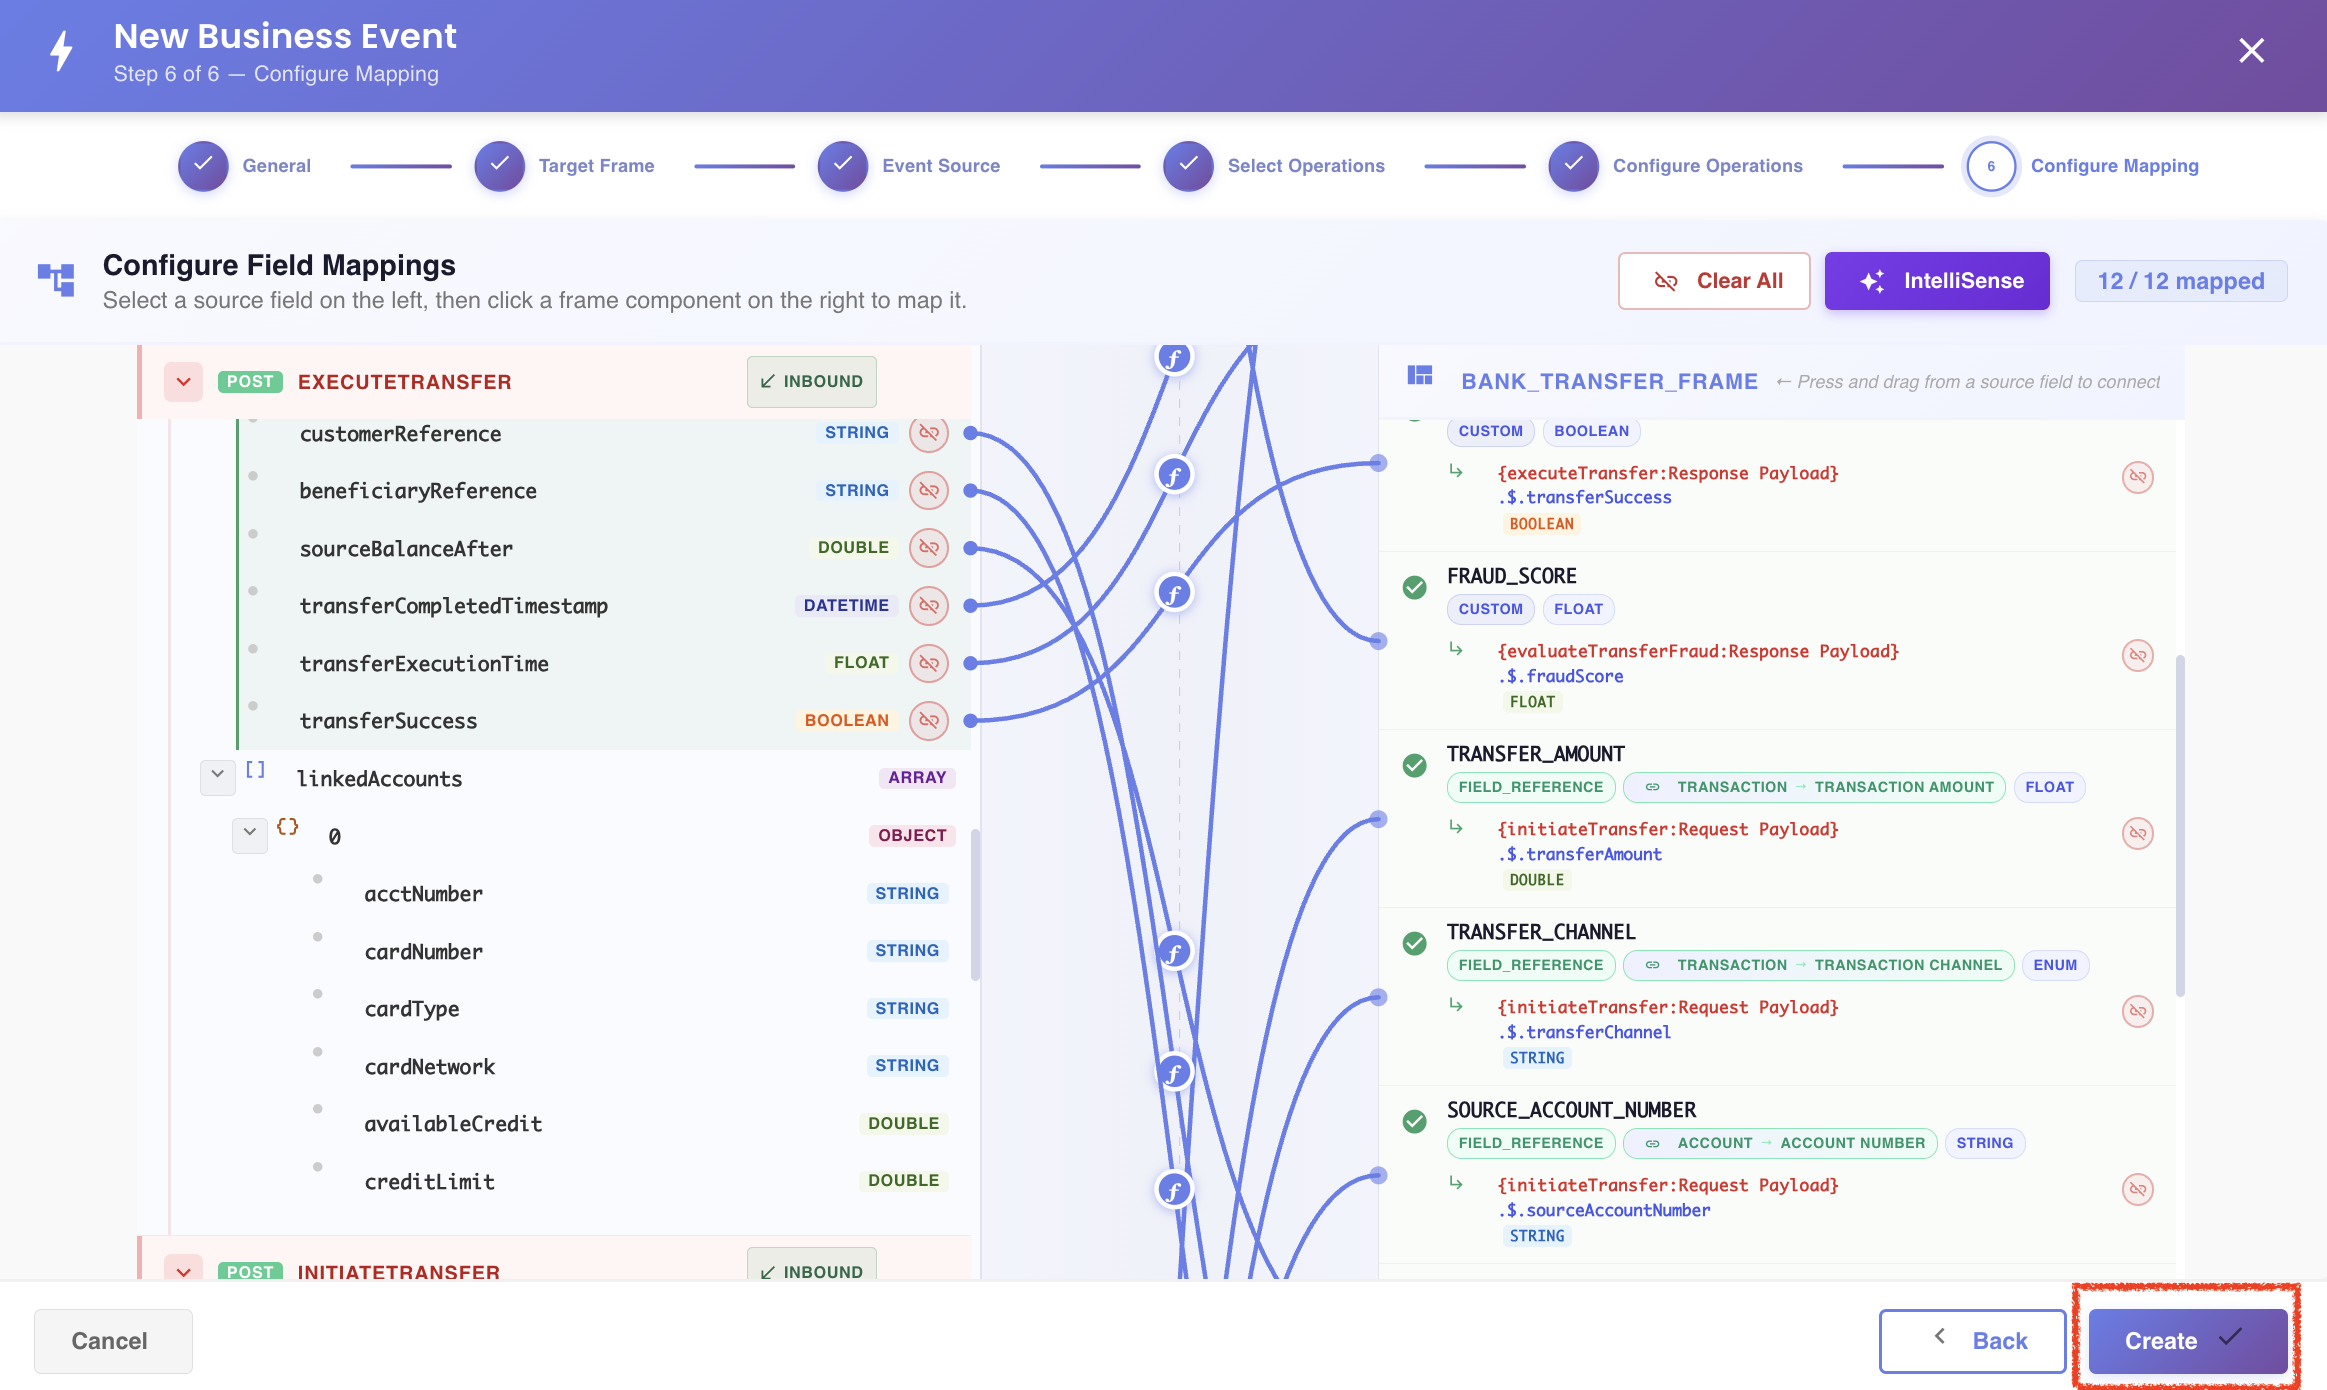Remove the SOURCE_ACCOUNT_NUMBER mapping icon
Image resolution: width=2327 pixels, height=1390 pixels.
click(2137, 1189)
